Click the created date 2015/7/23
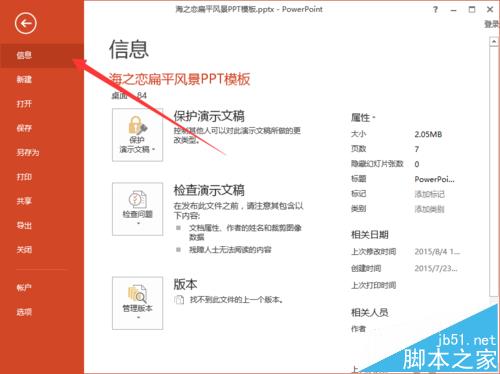Screen dimensions: 500x374 (x=436, y=268)
